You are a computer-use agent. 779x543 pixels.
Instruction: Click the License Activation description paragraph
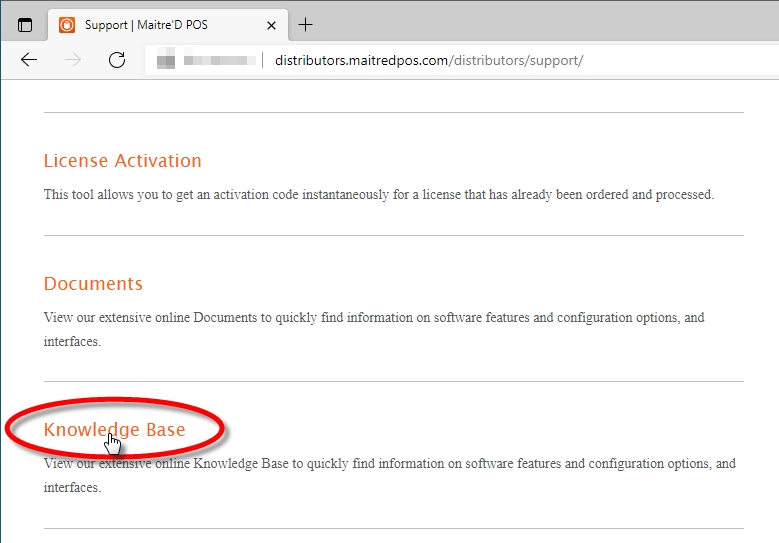click(x=378, y=195)
